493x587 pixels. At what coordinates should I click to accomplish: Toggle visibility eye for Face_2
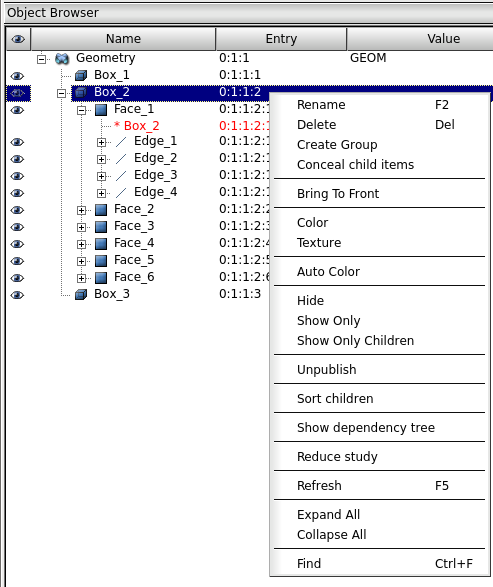(17, 210)
